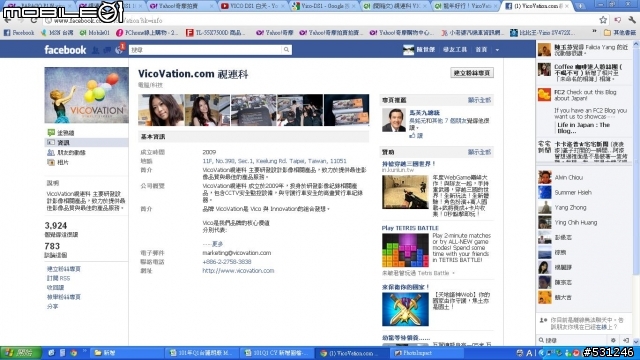640x360 pixels.
Task: Open the Mobile01 bookmark
Action: pyautogui.click(x=95, y=33)
